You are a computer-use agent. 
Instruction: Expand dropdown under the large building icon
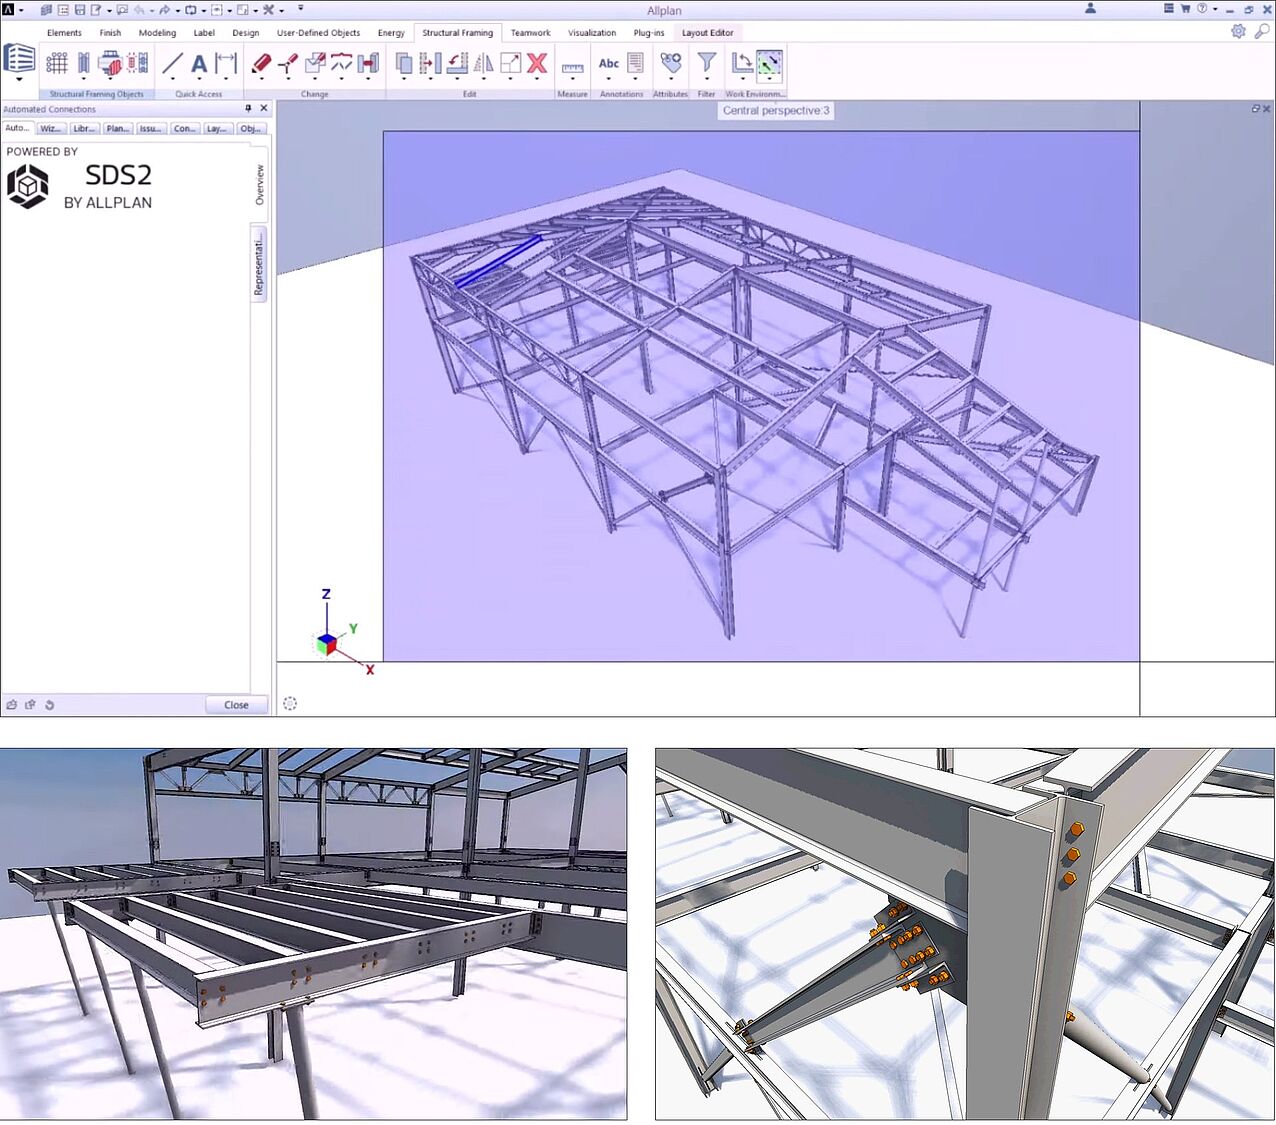coord(19,80)
